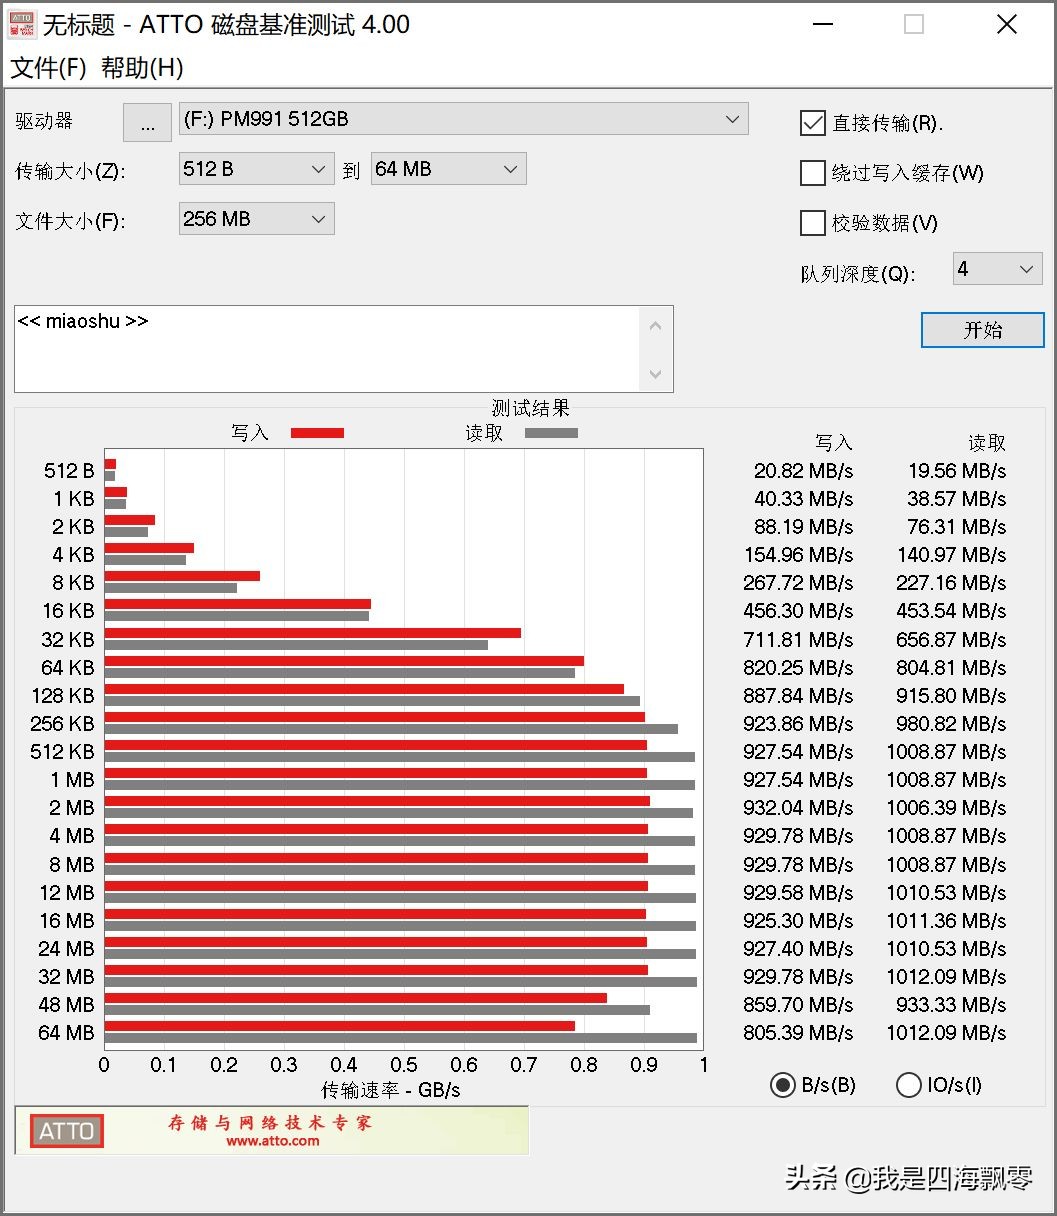This screenshot has height=1216, width=1057.
Task: Minimize the ATTO window
Action: [822, 25]
